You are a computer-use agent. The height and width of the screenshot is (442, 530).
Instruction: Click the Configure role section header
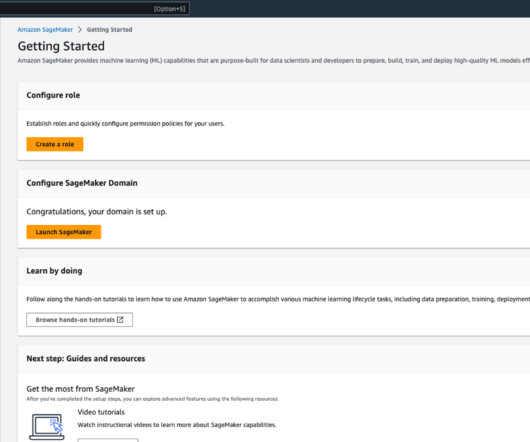click(x=53, y=95)
